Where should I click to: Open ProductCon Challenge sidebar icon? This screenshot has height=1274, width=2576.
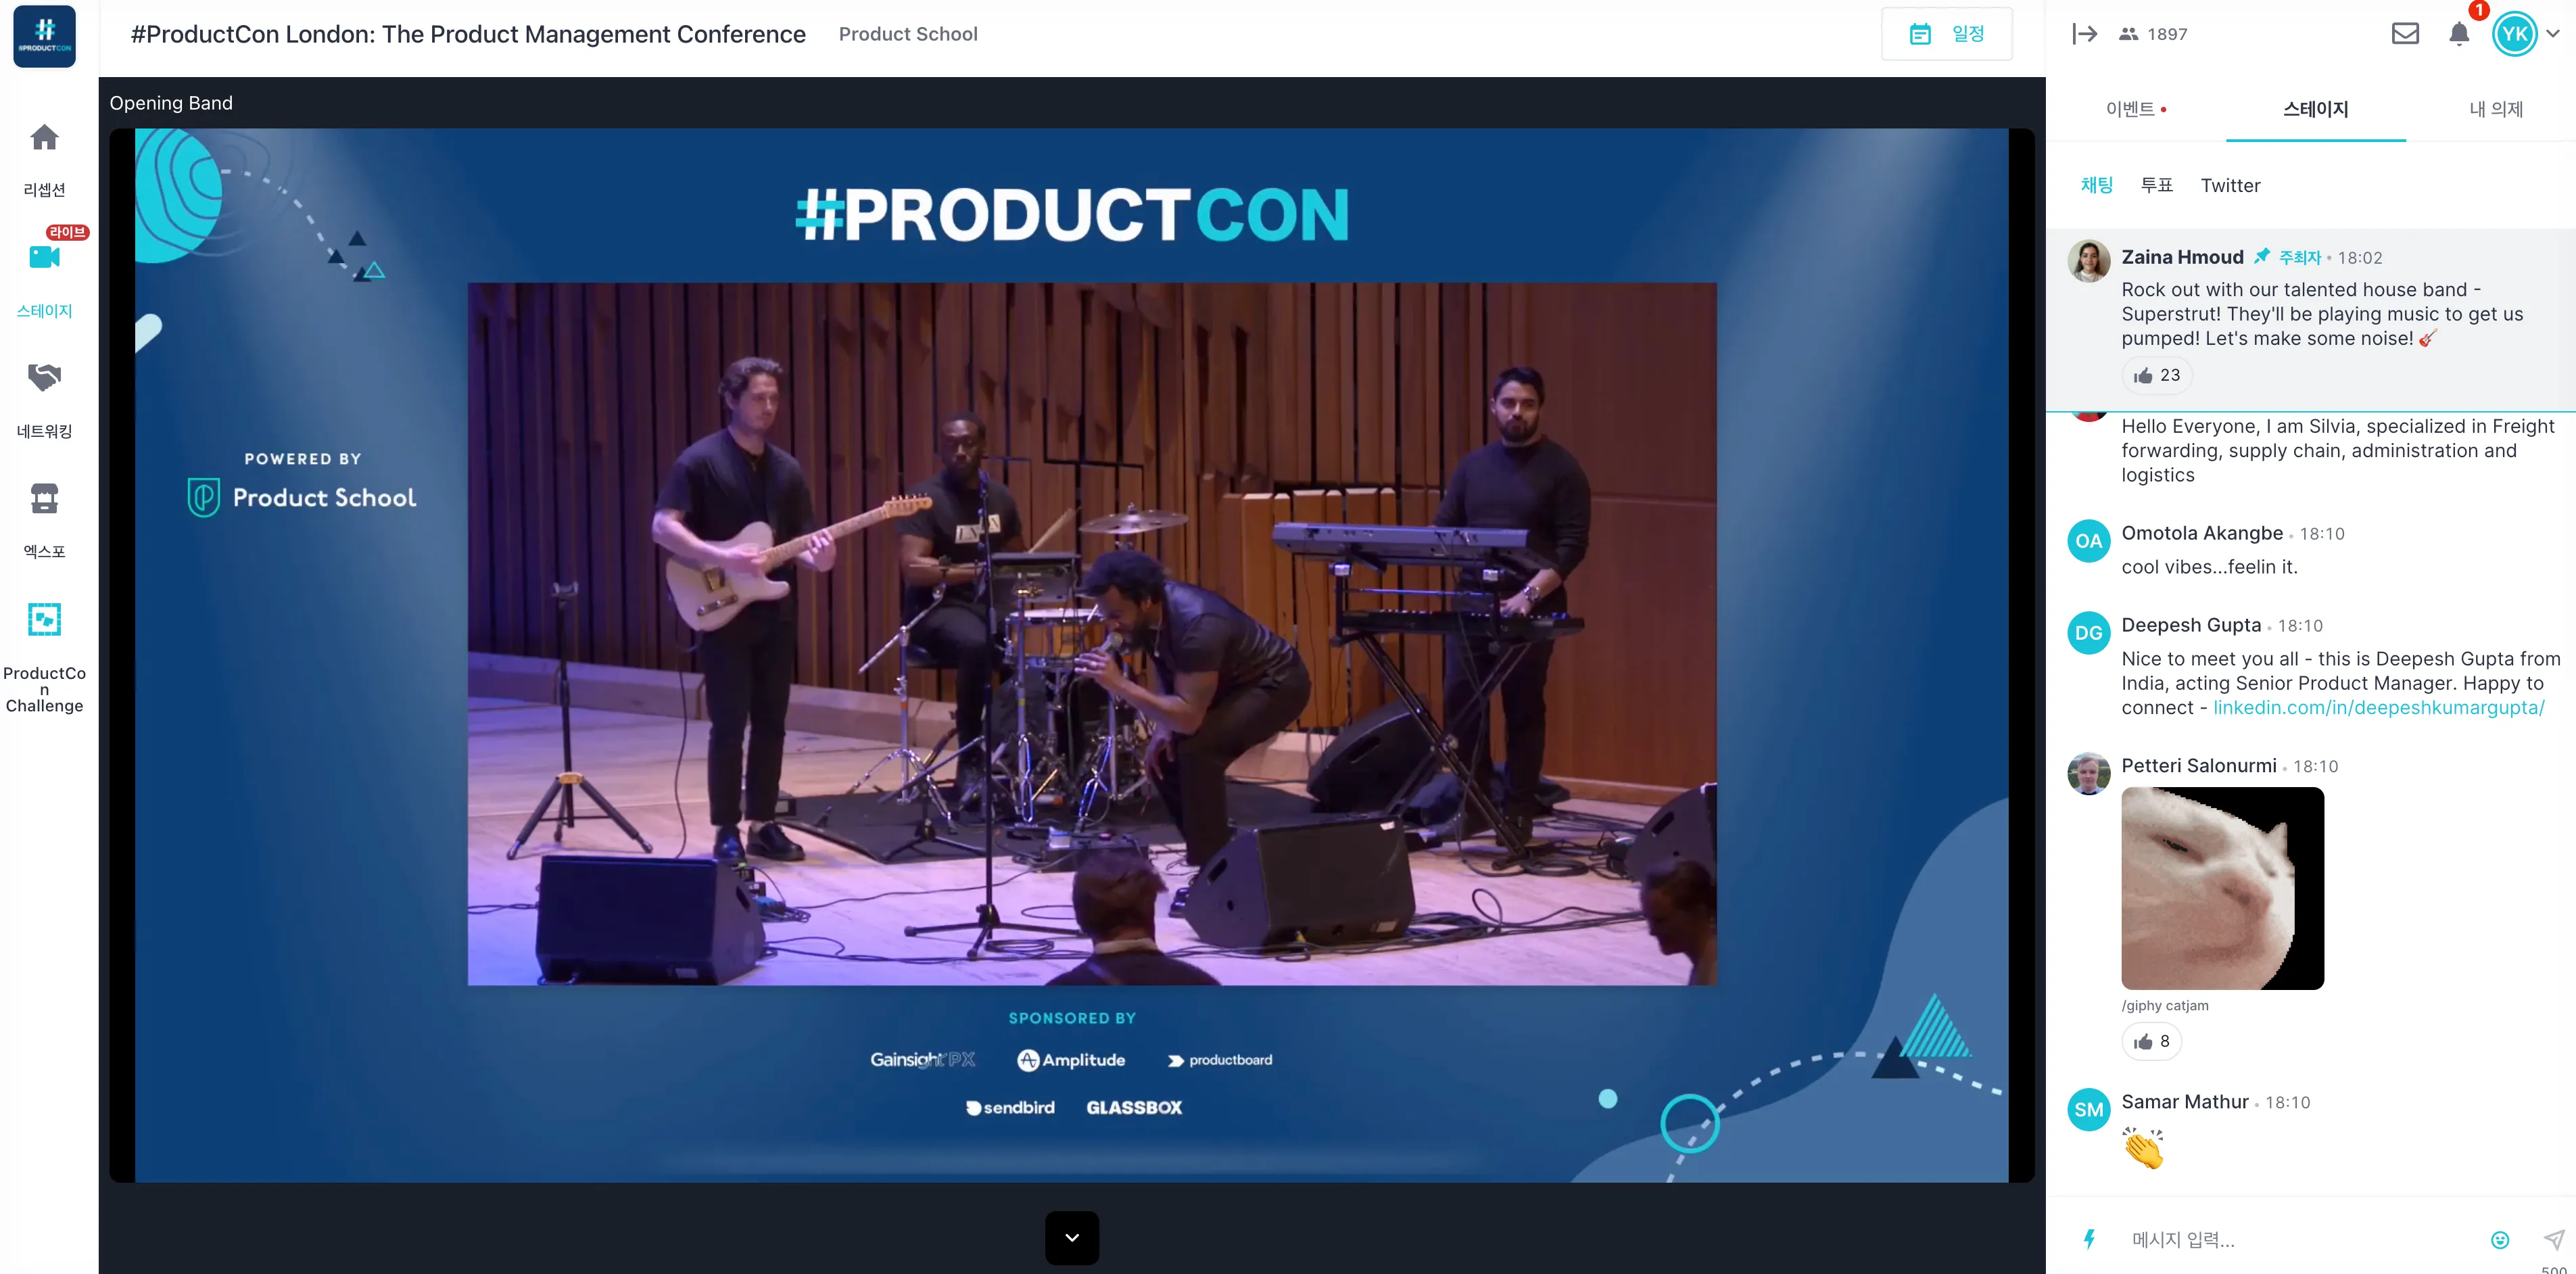[x=44, y=620]
